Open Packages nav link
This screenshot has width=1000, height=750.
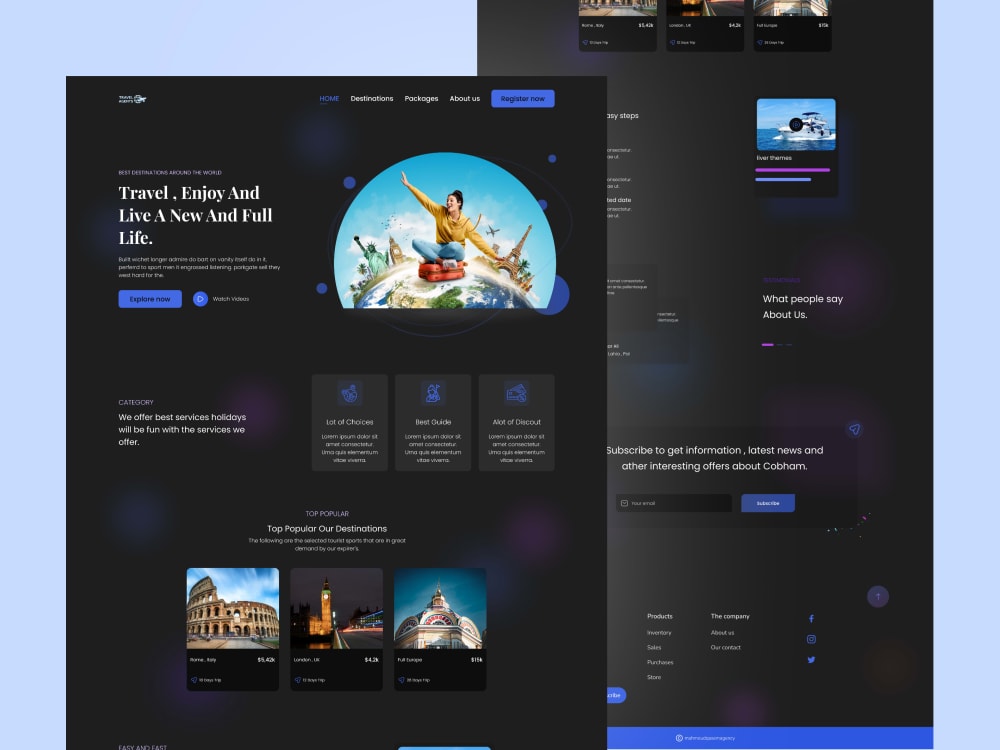pyautogui.click(x=421, y=98)
